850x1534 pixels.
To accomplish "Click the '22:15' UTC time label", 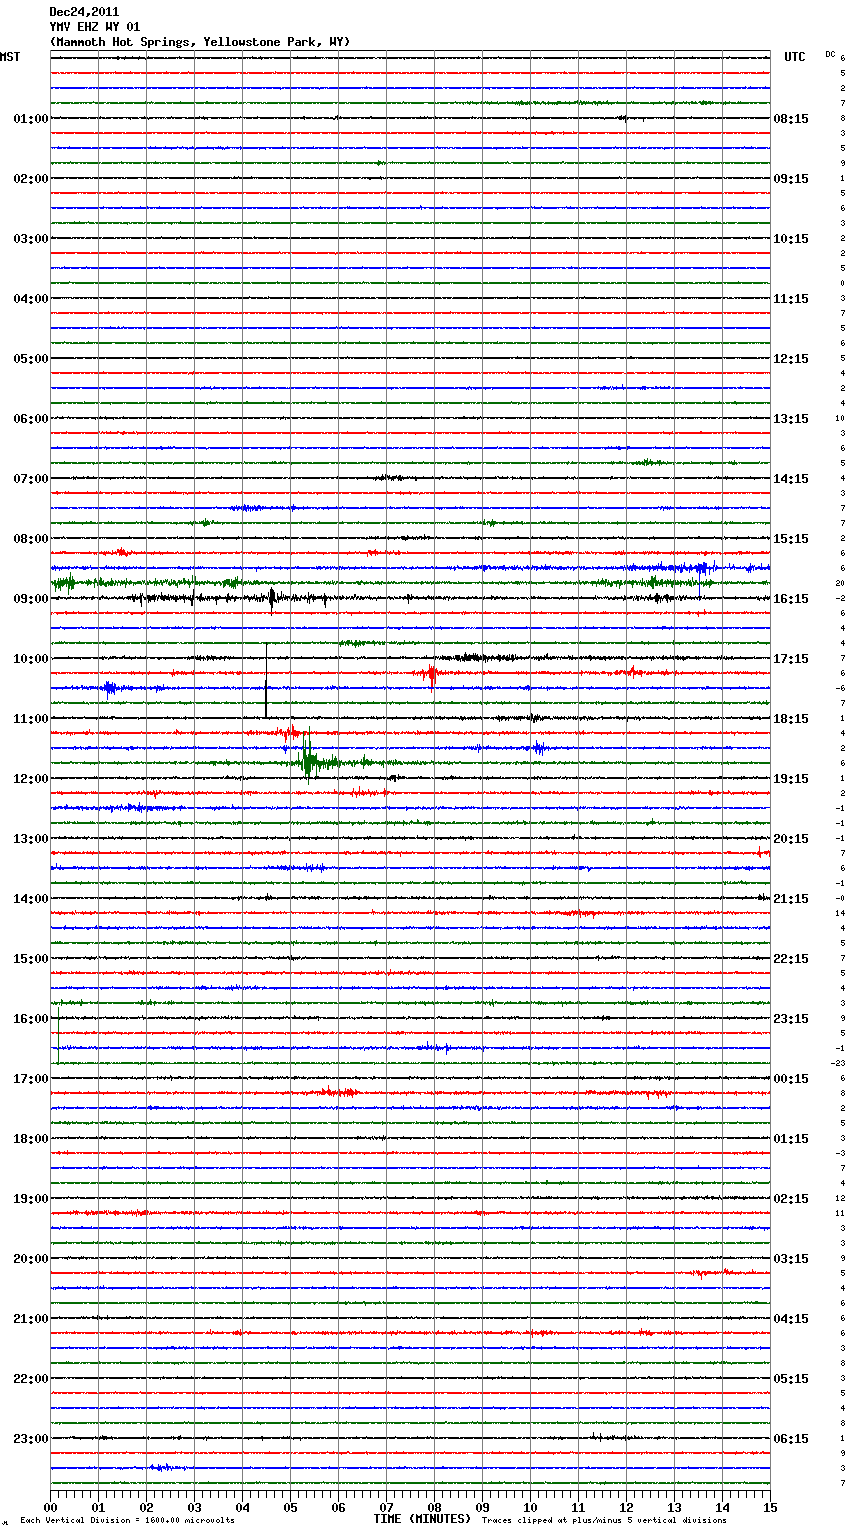I will (791, 959).
